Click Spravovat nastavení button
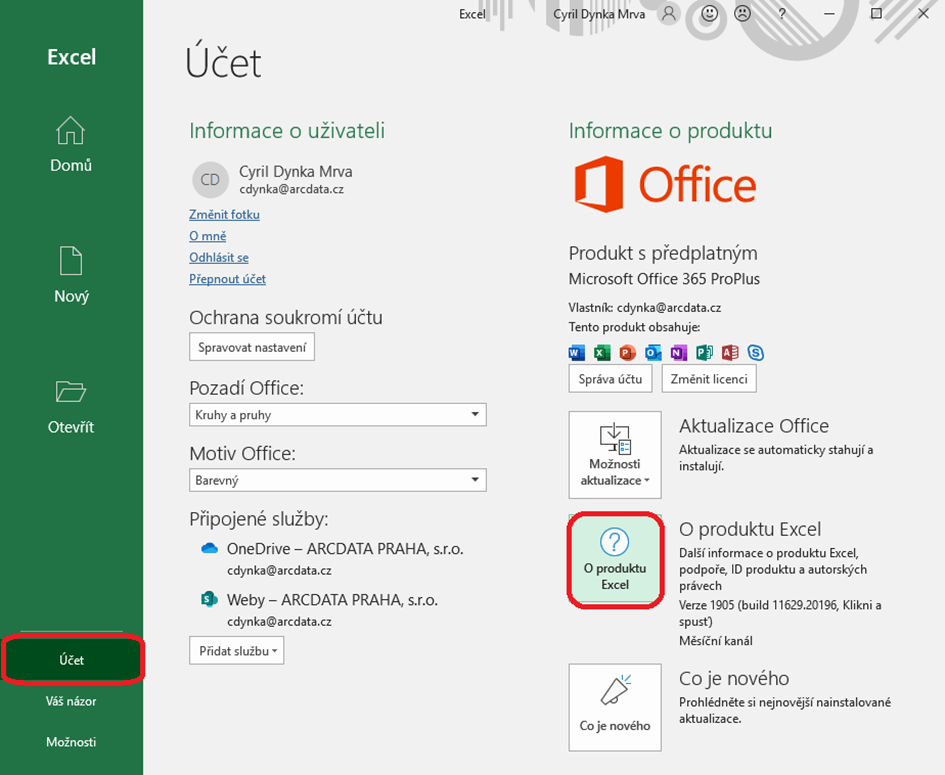This screenshot has width=945, height=775. [x=252, y=347]
